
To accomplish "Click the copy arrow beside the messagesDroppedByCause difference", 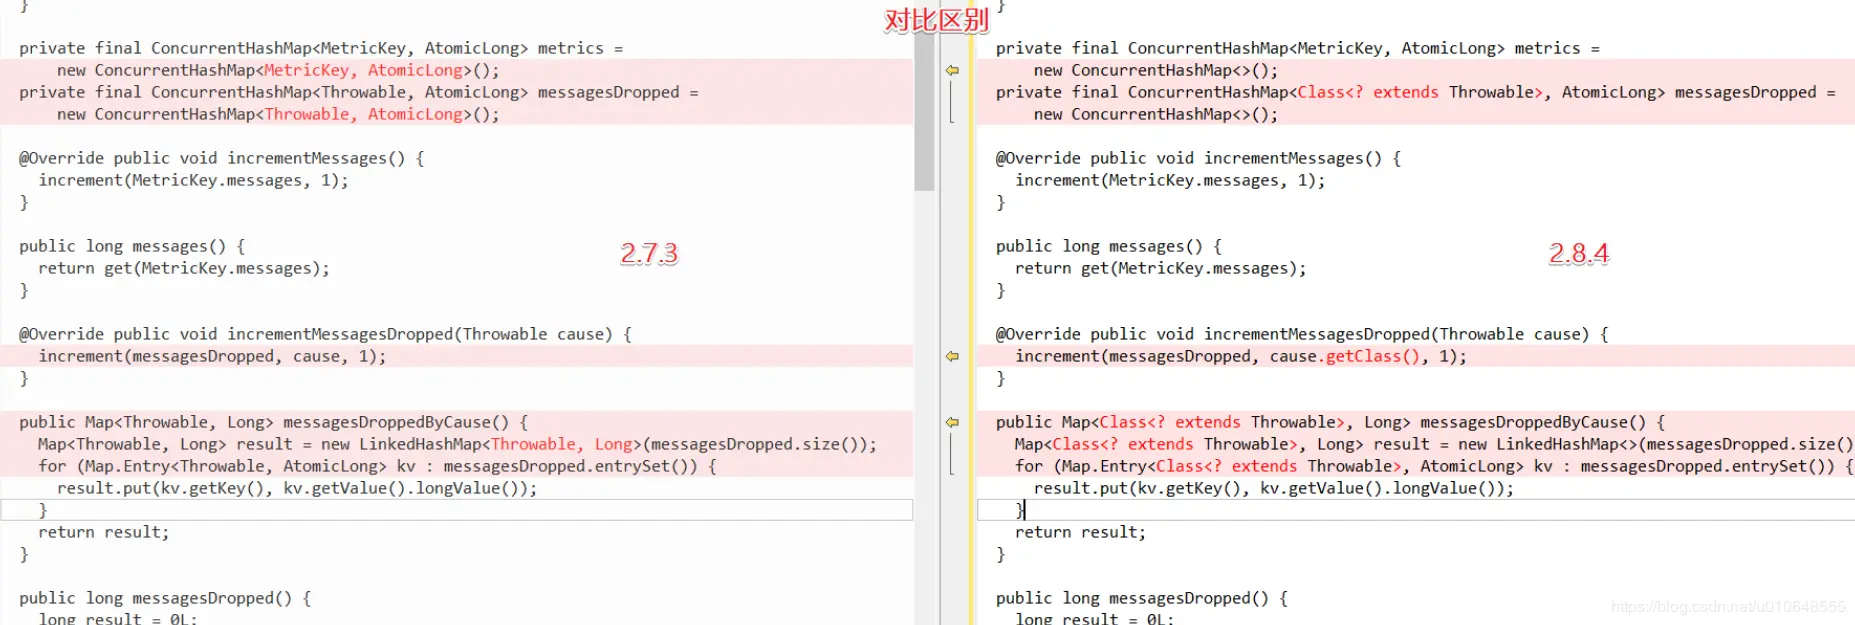I will pos(952,422).
